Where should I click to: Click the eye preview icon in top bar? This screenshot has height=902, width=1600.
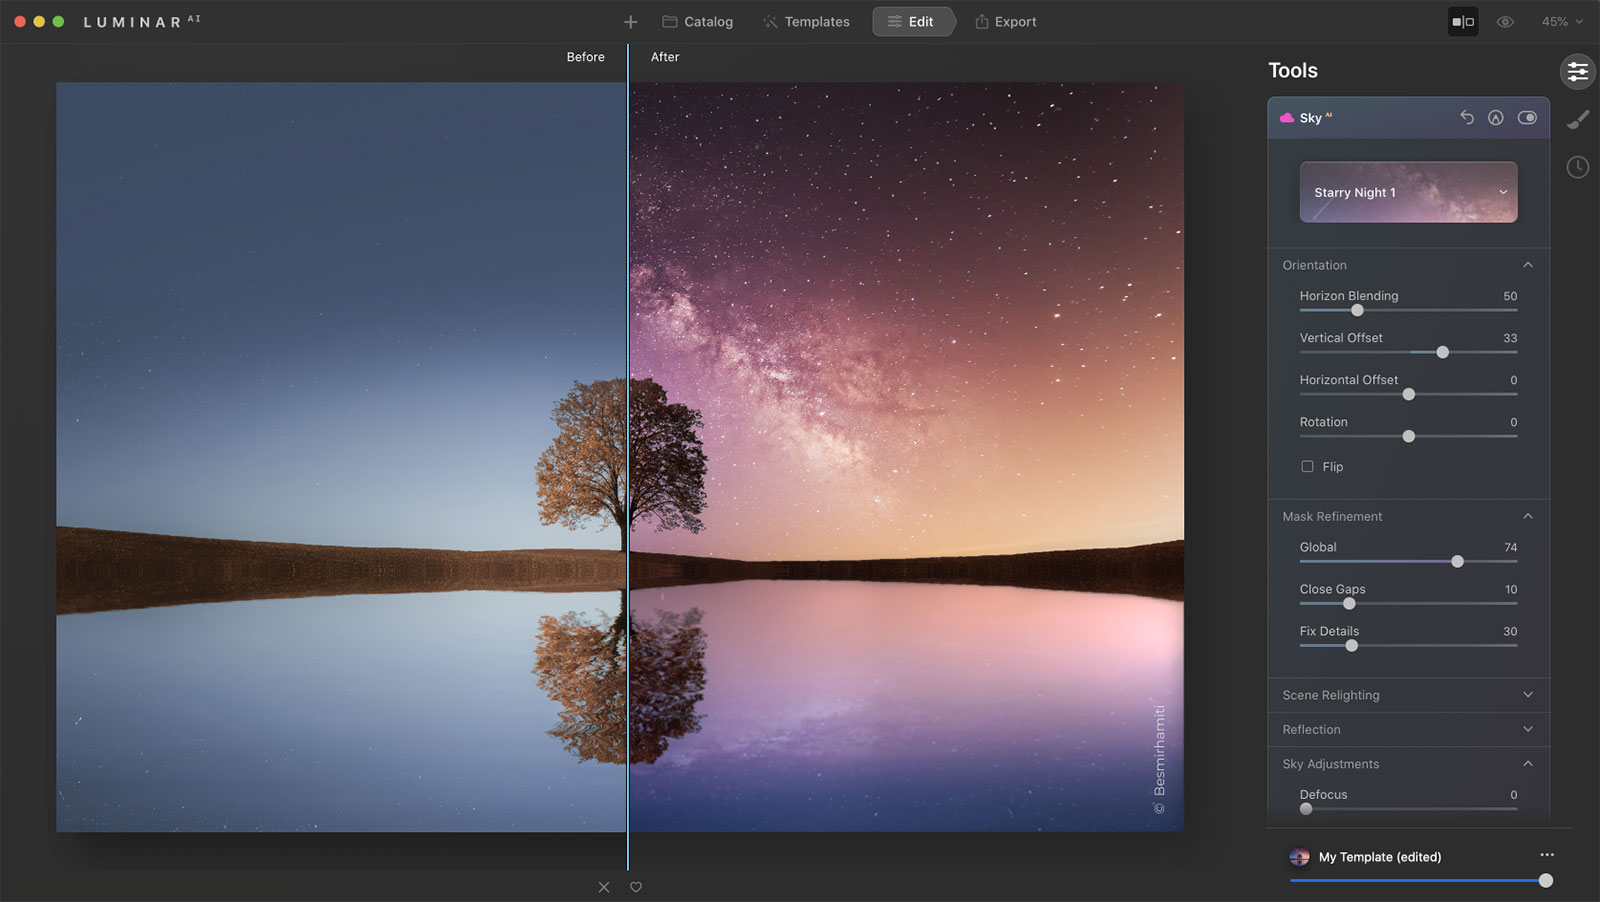coord(1505,22)
